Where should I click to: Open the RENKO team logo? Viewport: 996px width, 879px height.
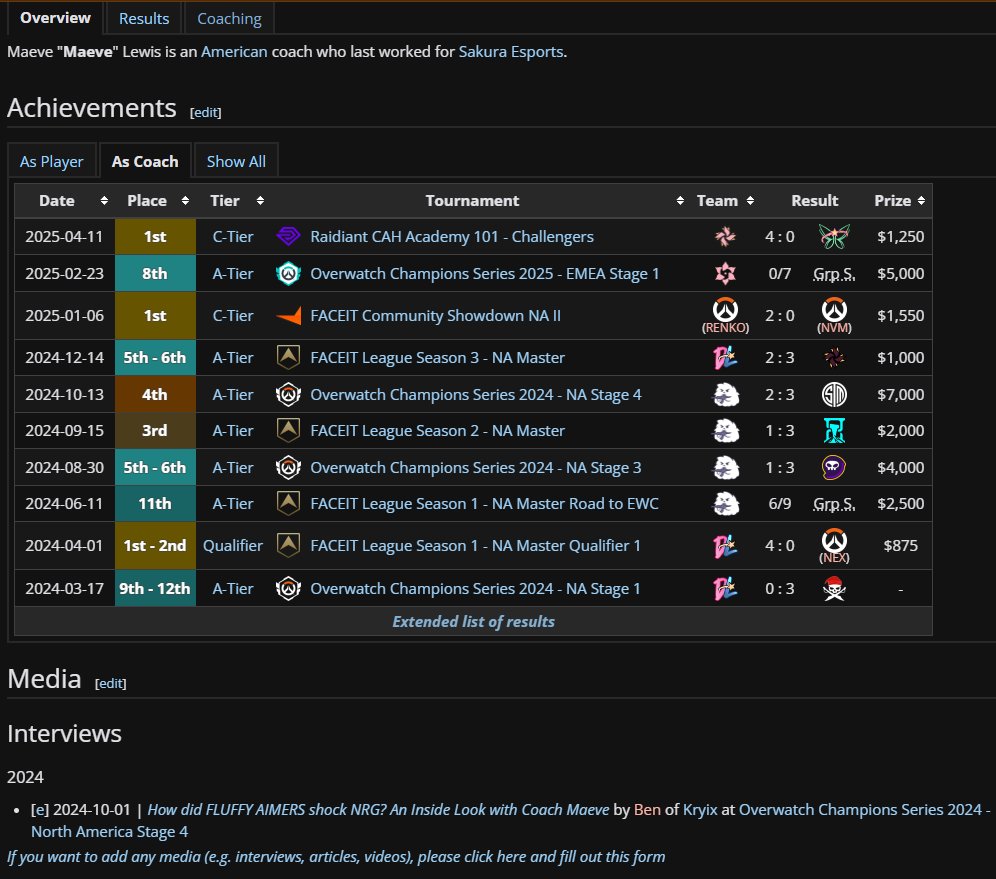(725, 310)
